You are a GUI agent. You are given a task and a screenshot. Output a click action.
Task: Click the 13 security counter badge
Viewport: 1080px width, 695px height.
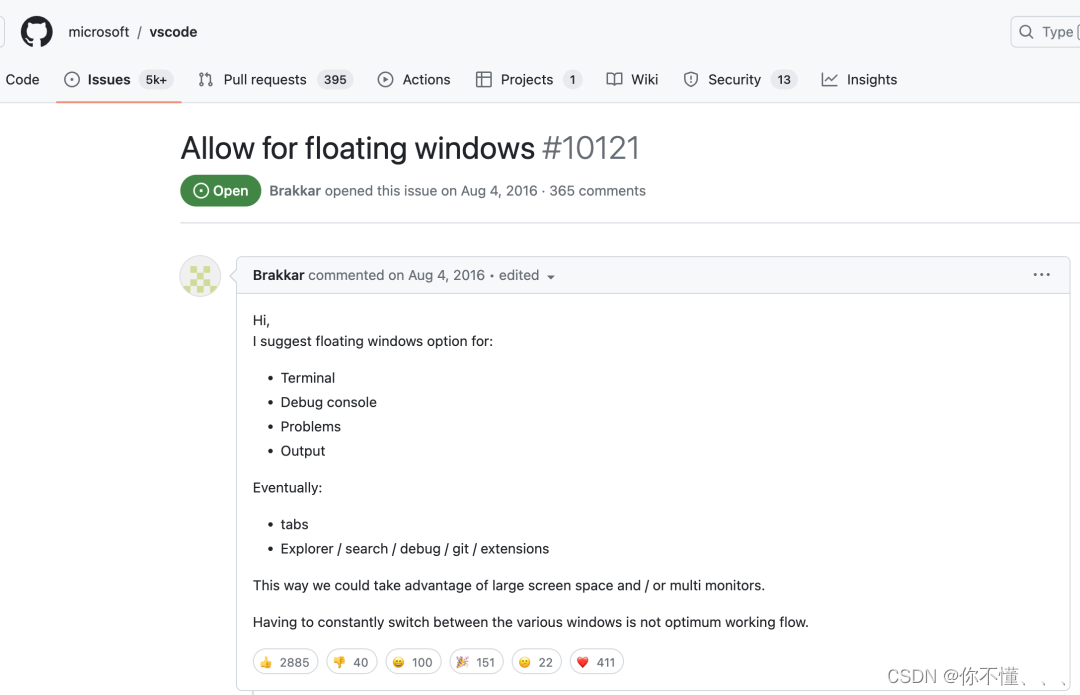pyautogui.click(x=784, y=80)
